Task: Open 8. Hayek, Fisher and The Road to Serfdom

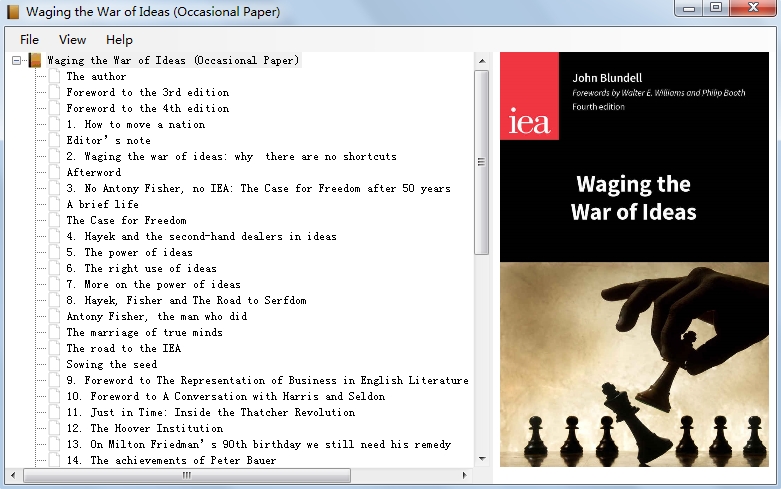Action: (x=186, y=300)
